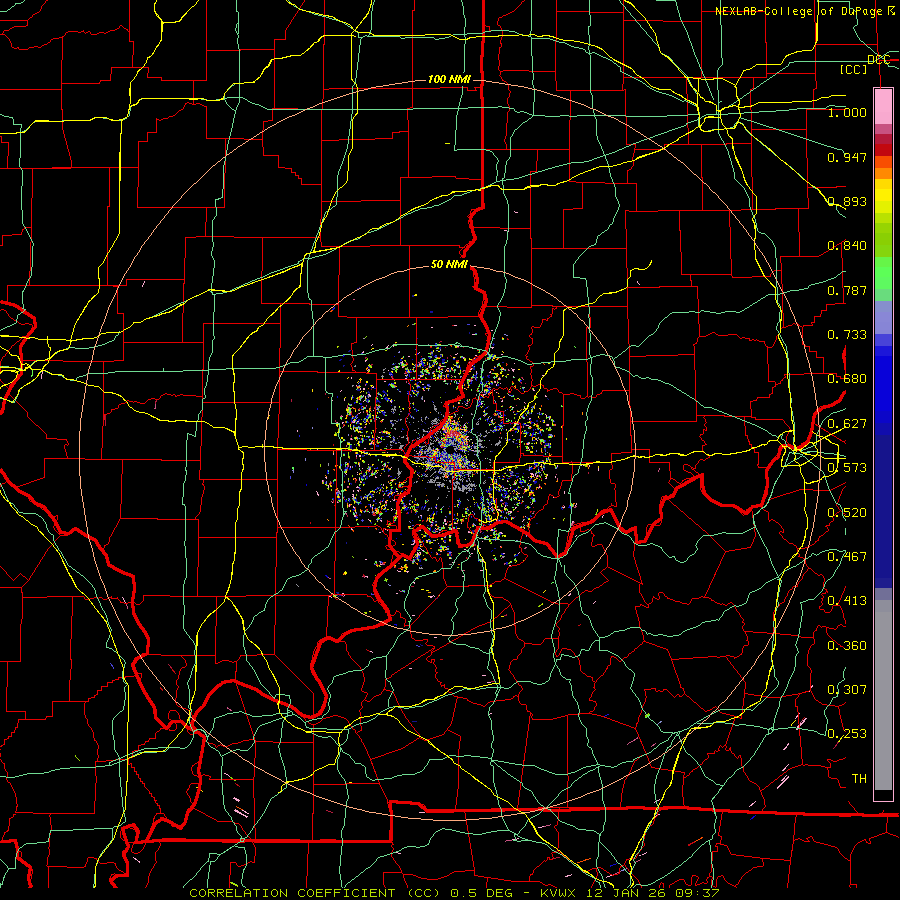Click the 0.467 value on the color scale

tap(847, 556)
